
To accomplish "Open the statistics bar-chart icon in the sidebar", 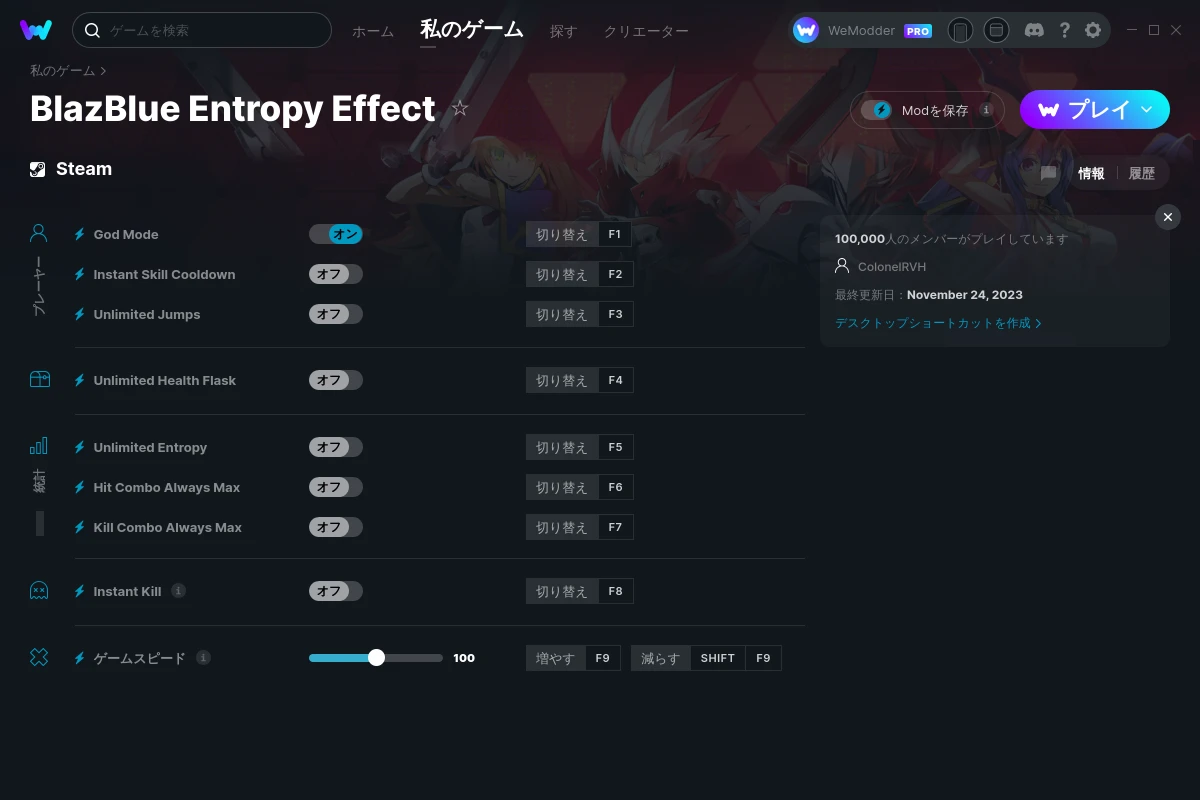I will tap(38, 445).
